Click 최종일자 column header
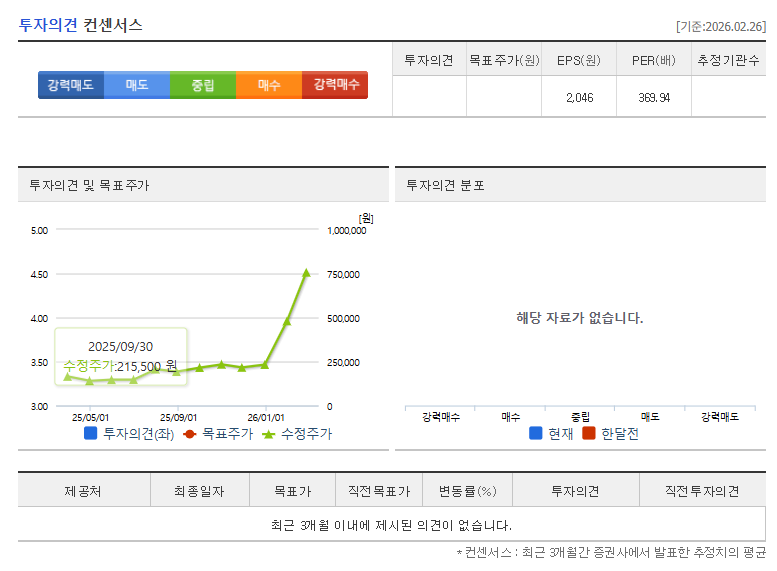This screenshot has width=777, height=571. point(200,491)
